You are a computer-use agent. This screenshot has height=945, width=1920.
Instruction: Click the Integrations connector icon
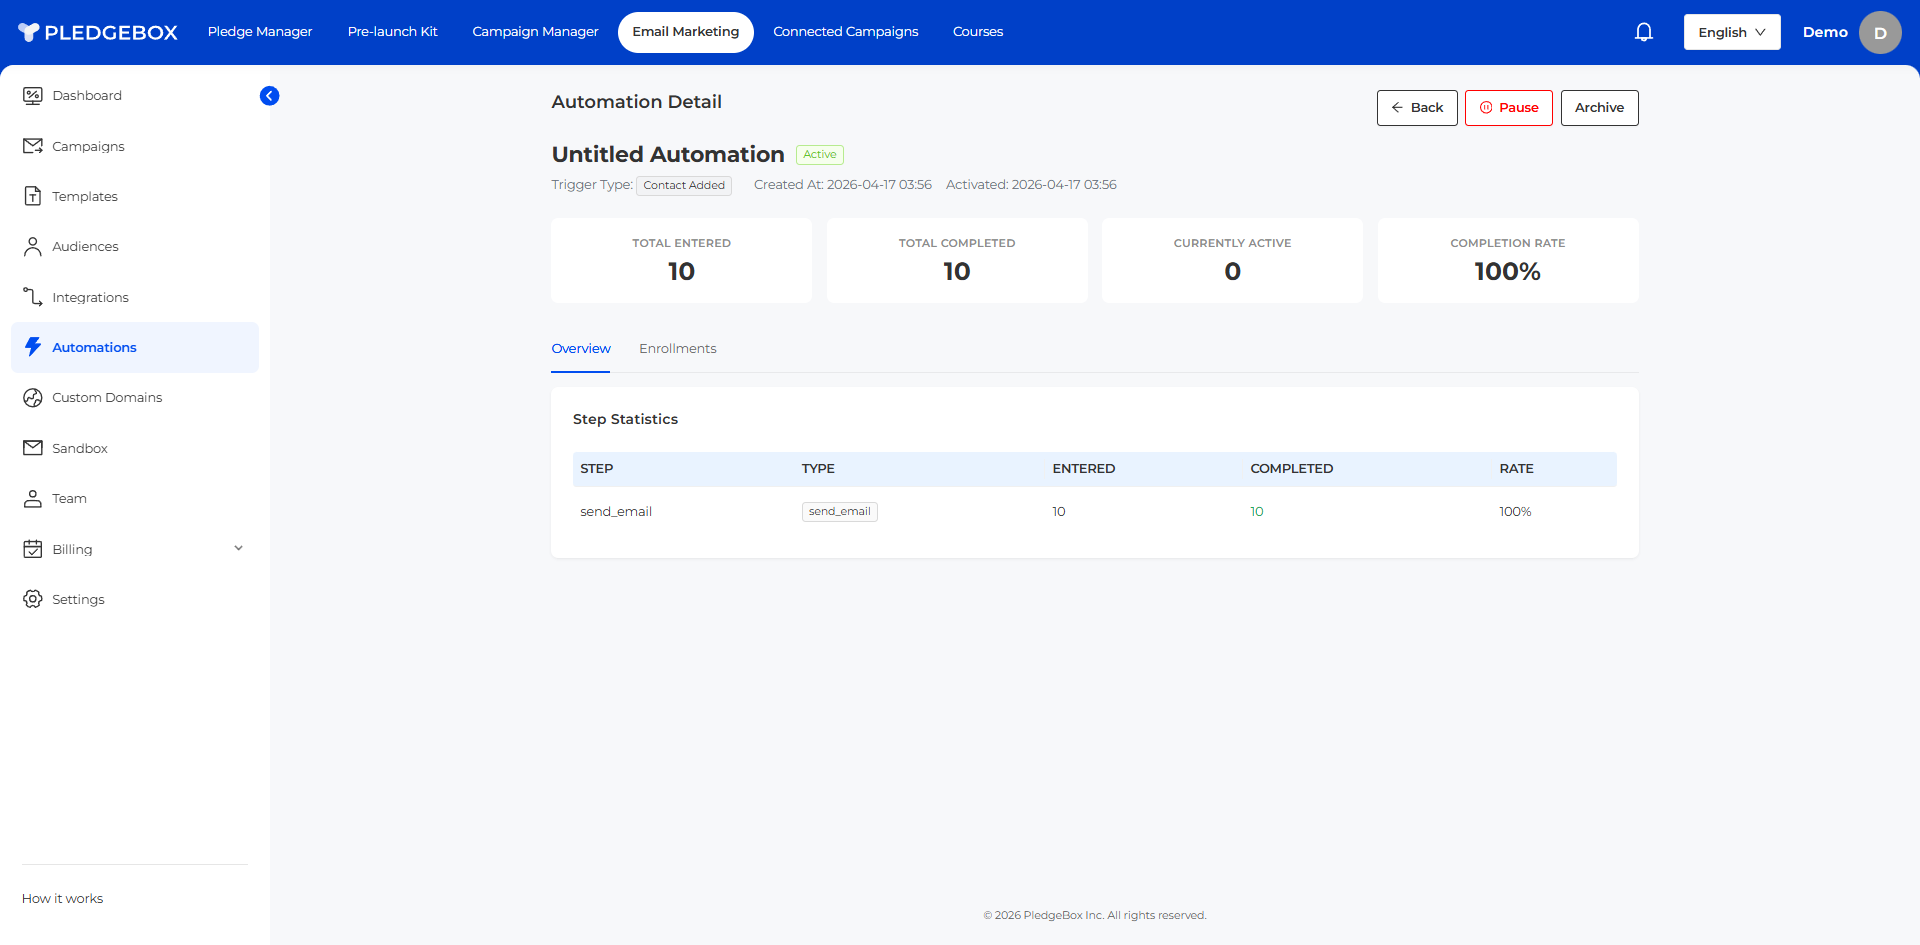coord(33,297)
